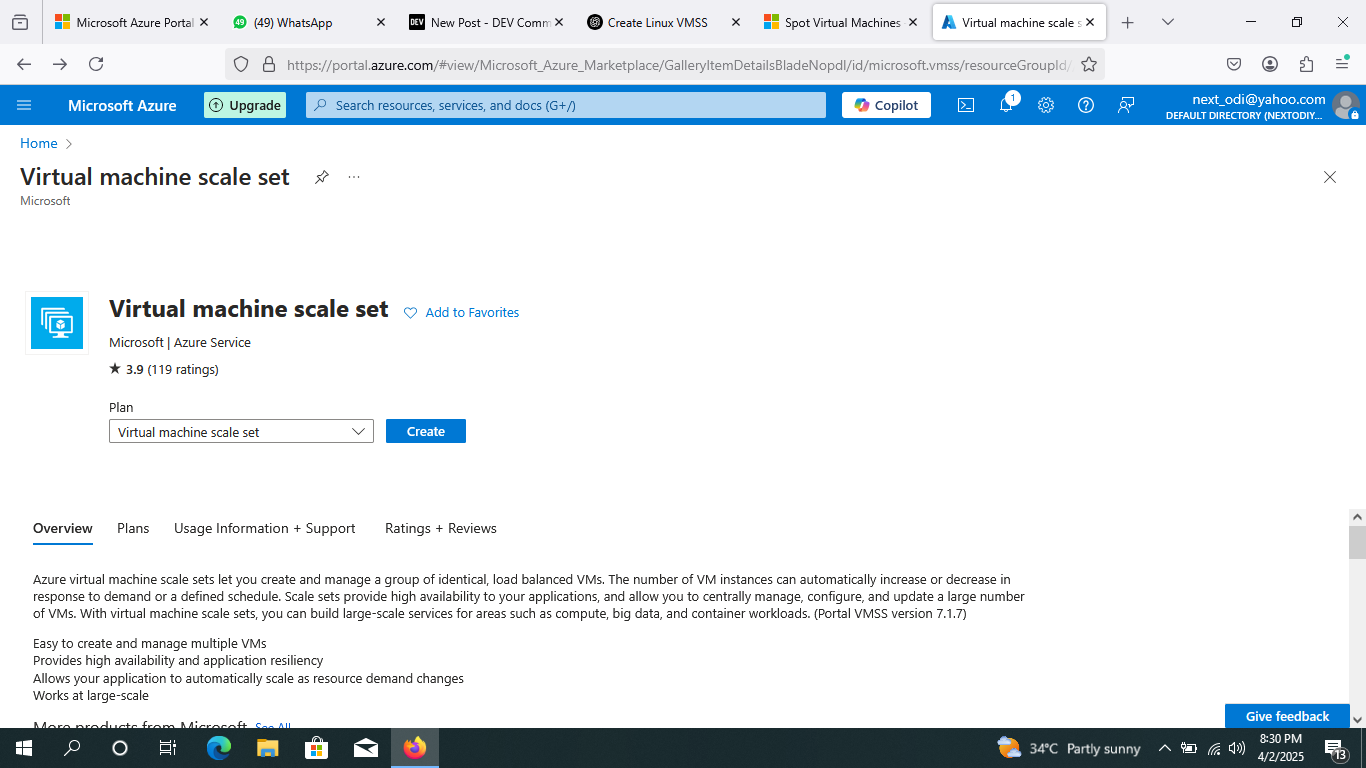
Task: Pin the Virtual machine scale set blade
Action: (322, 177)
